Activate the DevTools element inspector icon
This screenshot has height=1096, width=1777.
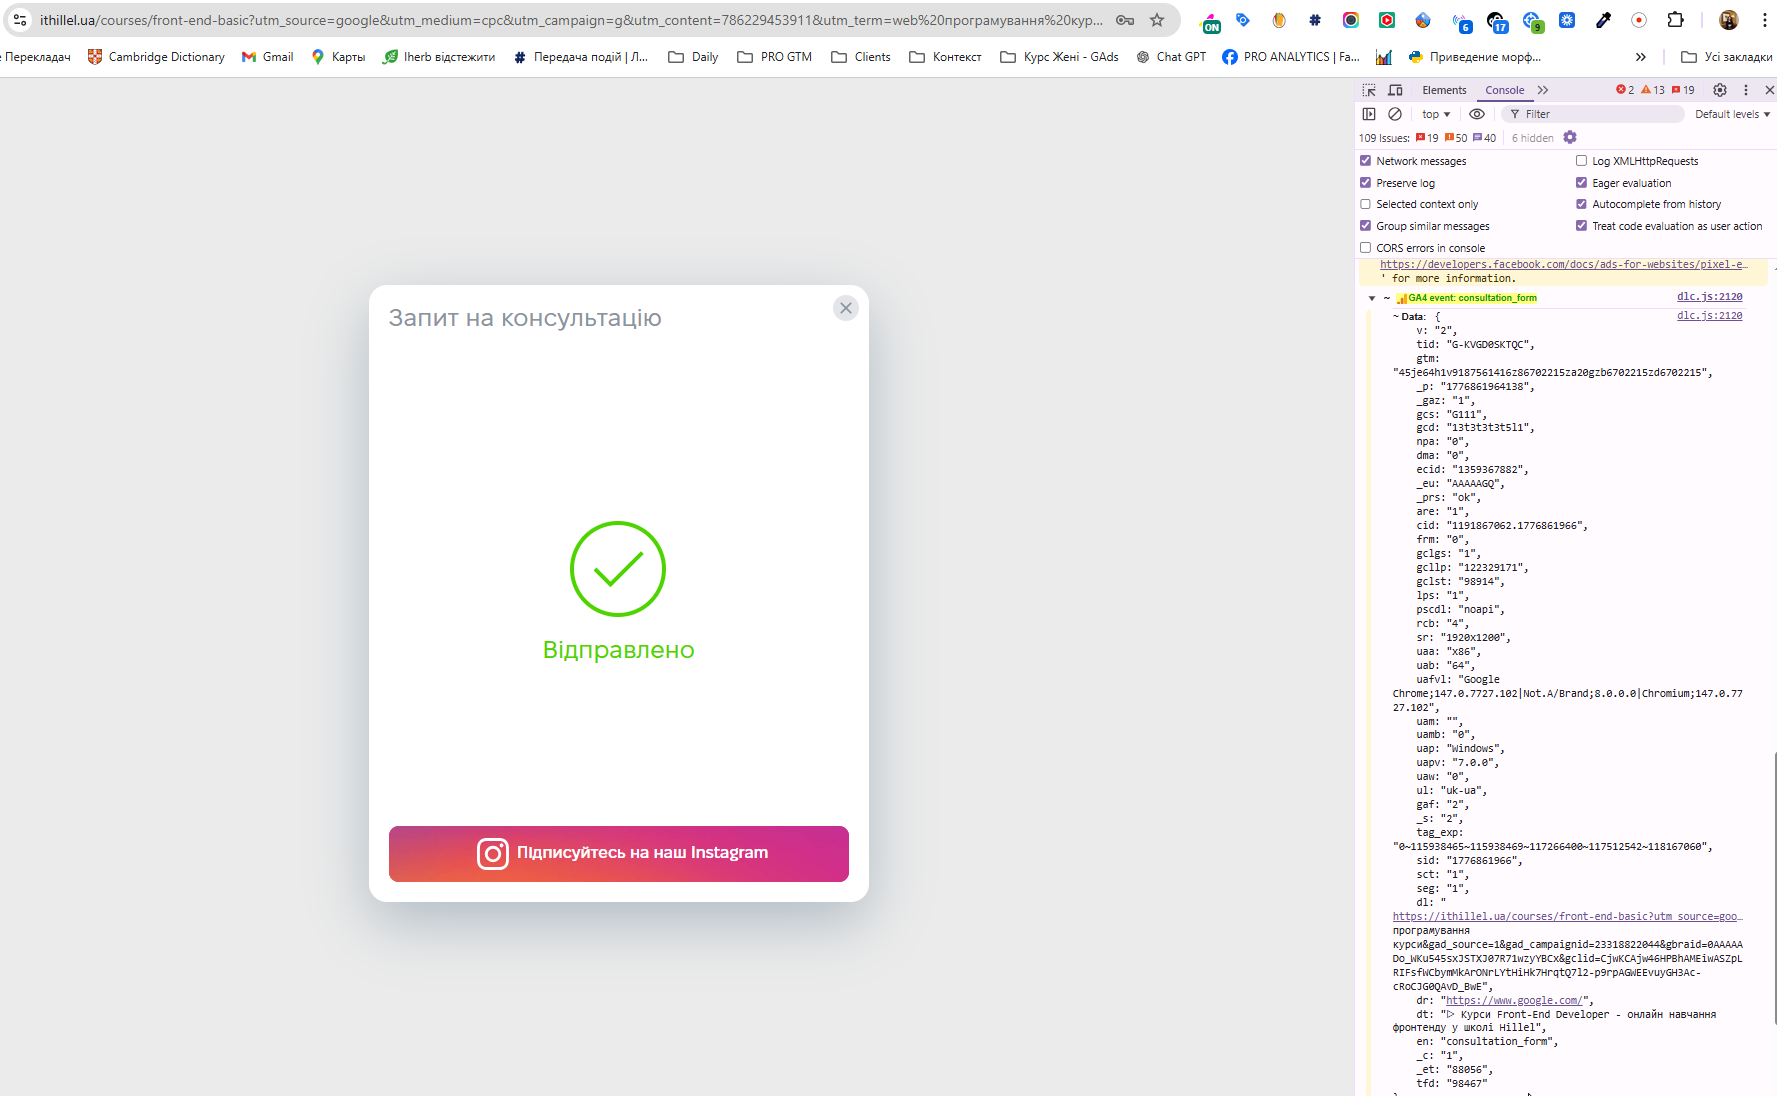coord(1369,90)
